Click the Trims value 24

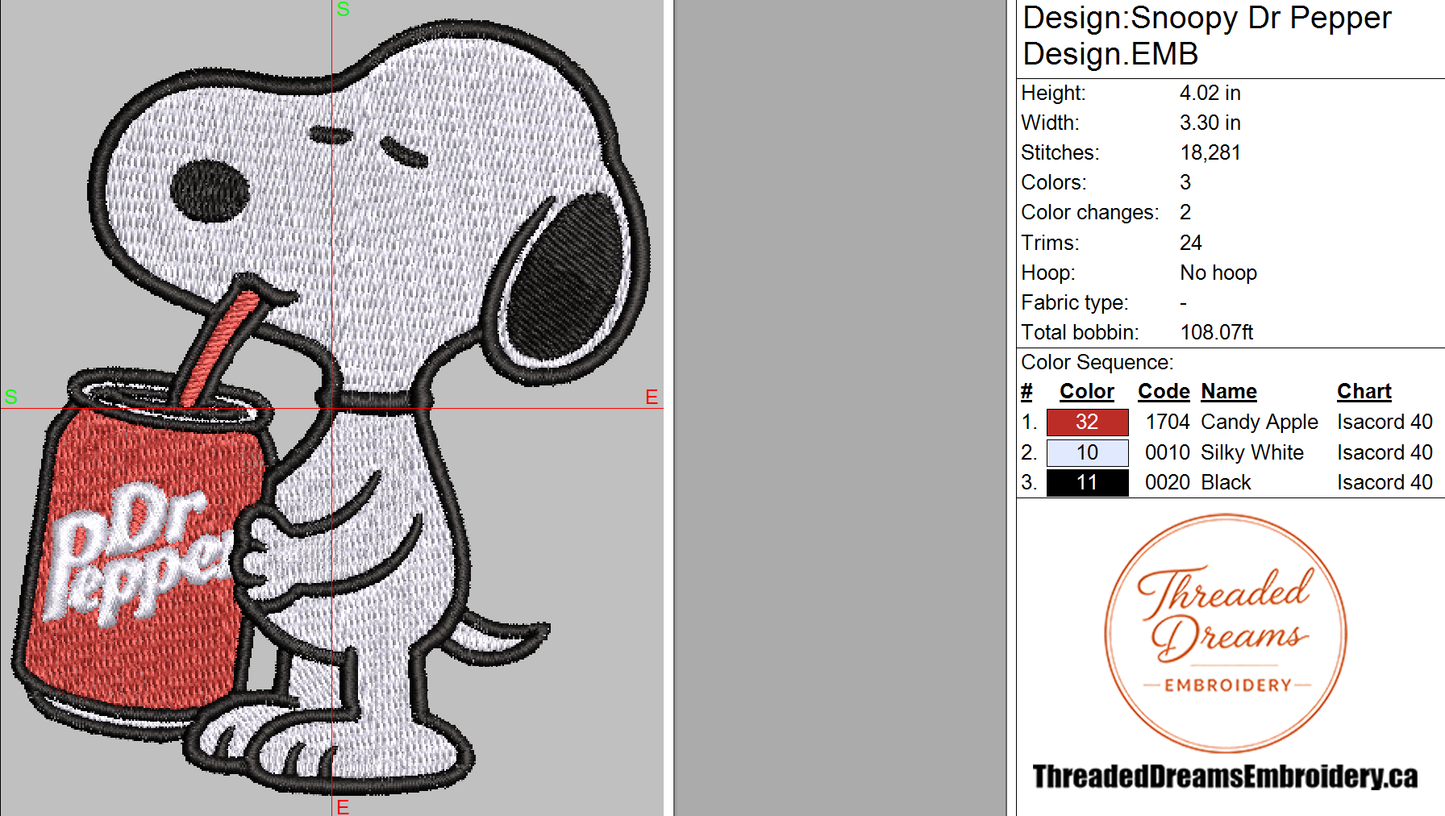pyautogui.click(x=1191, y=243)
